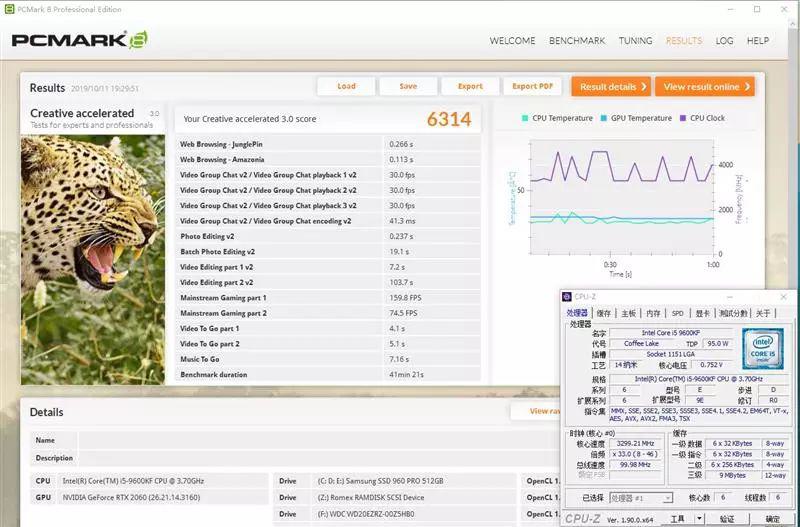Click the Web Browsing - JunglePin row
The width and height of the screenshot is (800, 527).
(328, 144)
